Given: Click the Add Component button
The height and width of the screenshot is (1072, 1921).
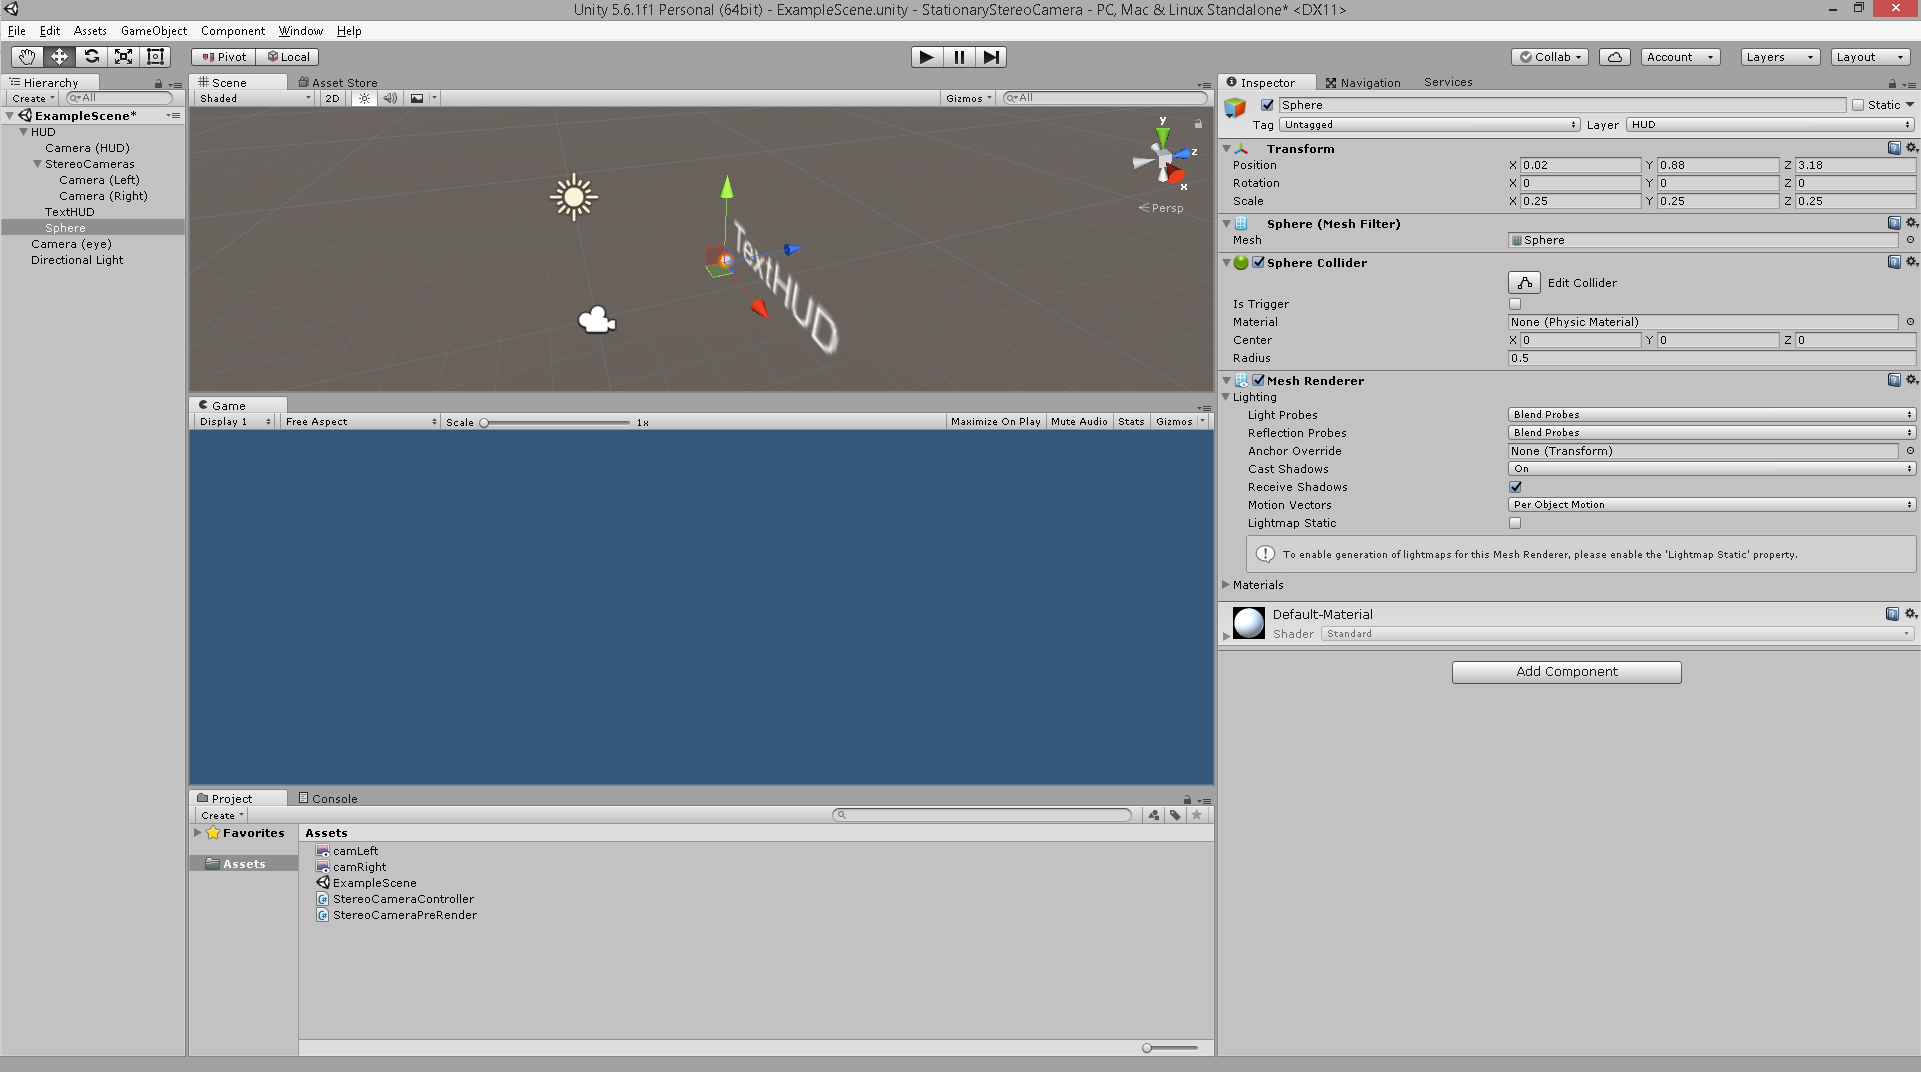Looking at the screenshot, I should (x=1566, y=672).
